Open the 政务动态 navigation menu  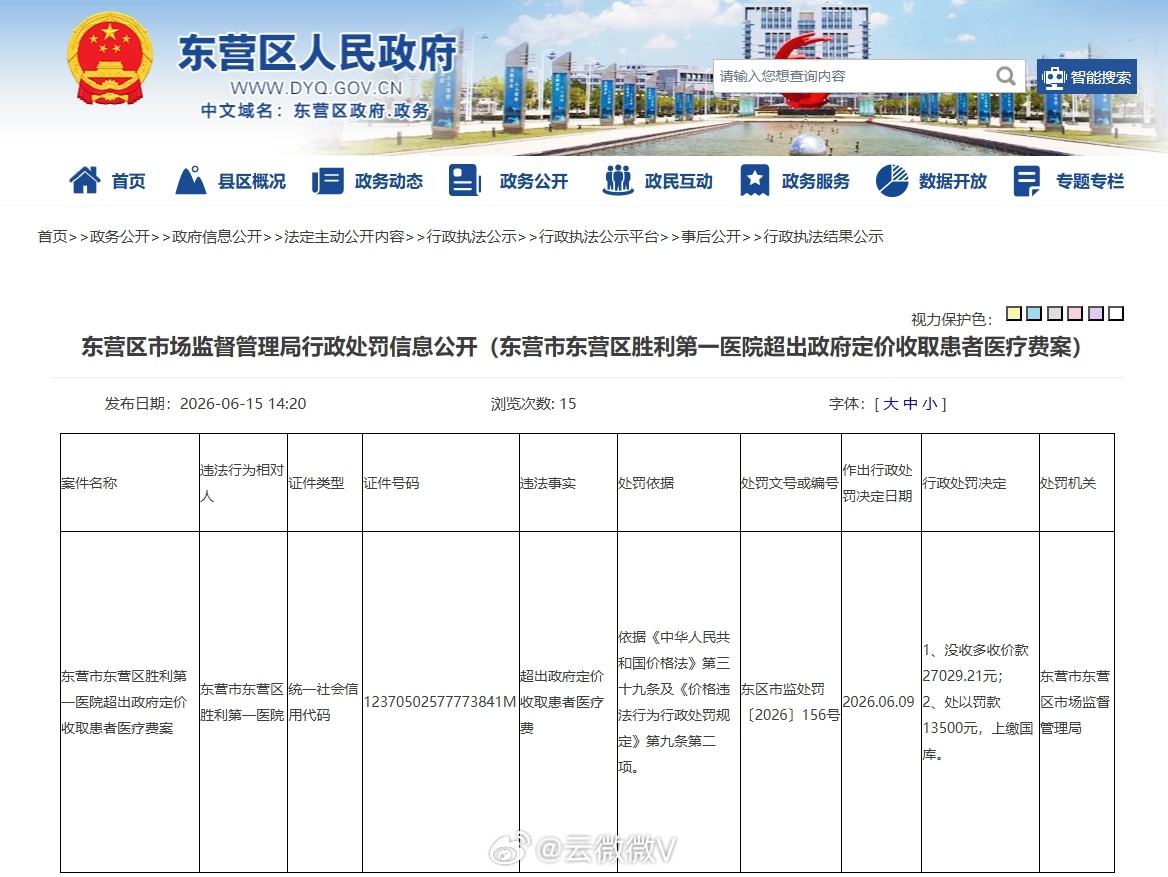click(389, 181)
